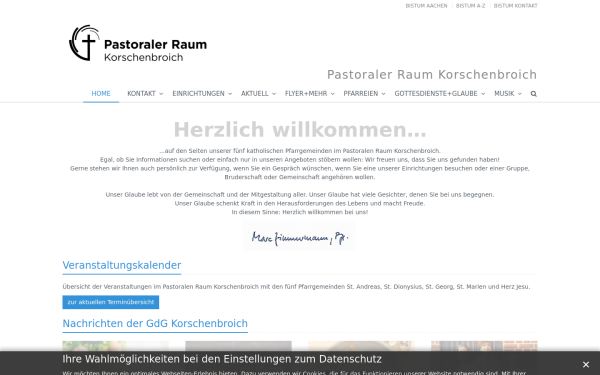Viewport: 600px width, 375px height.
Task: Close the Datenschutz cookie banner
Action: pyautogui.click(x=585, y=364)
